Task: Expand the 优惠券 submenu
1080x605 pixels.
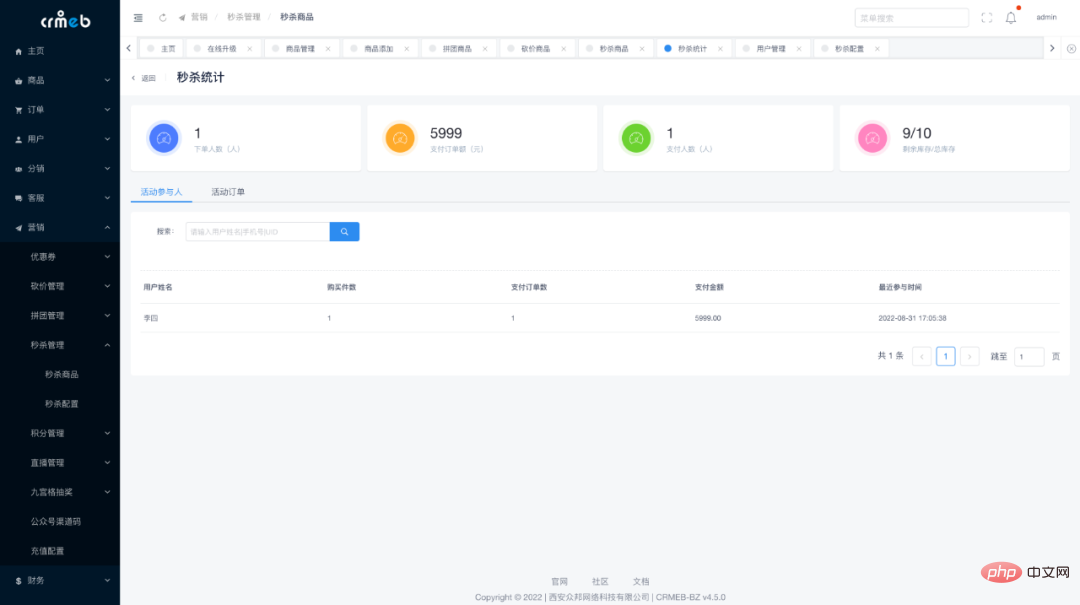Action: [x=60, y=257]
